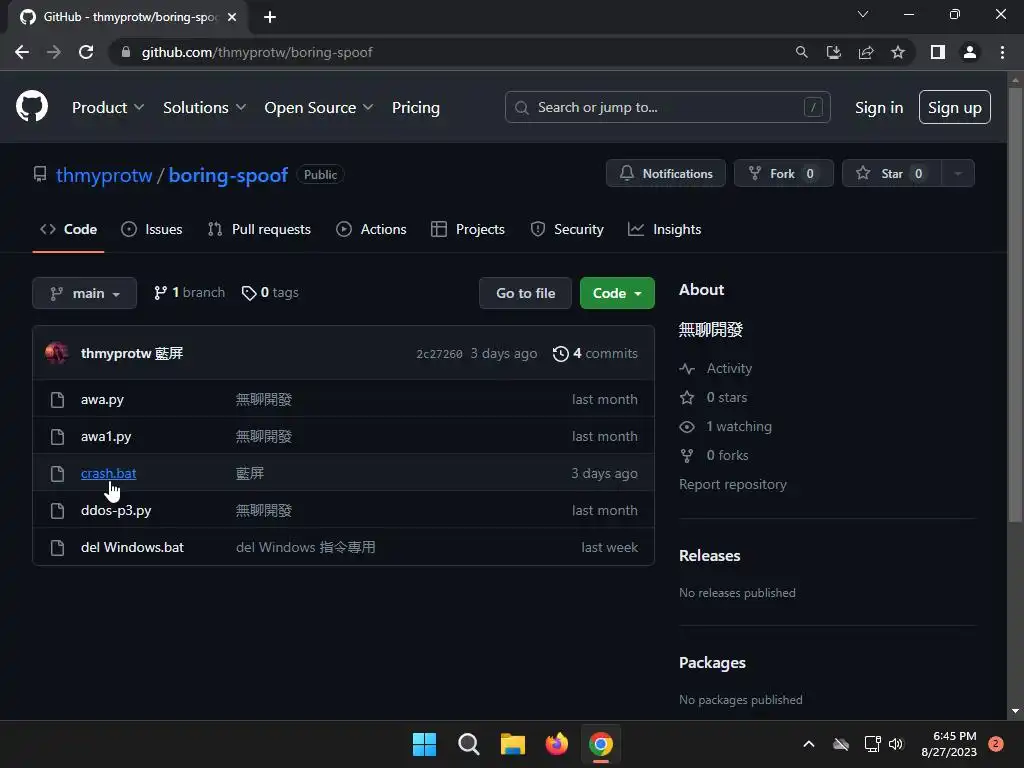This screenshot has width=1024, height=768.
Task: Open thmyprotw user profile link
Action: (x=104, y=175)
